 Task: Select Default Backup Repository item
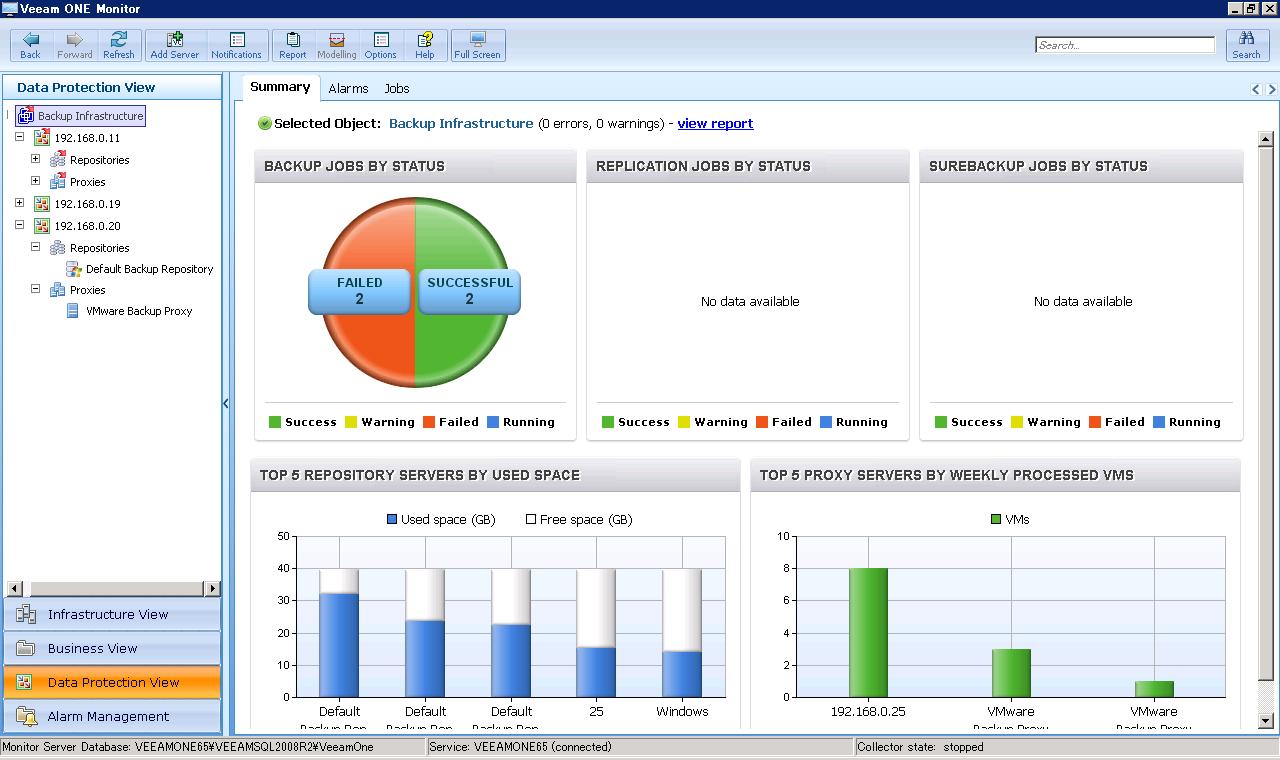pos(149,269)
